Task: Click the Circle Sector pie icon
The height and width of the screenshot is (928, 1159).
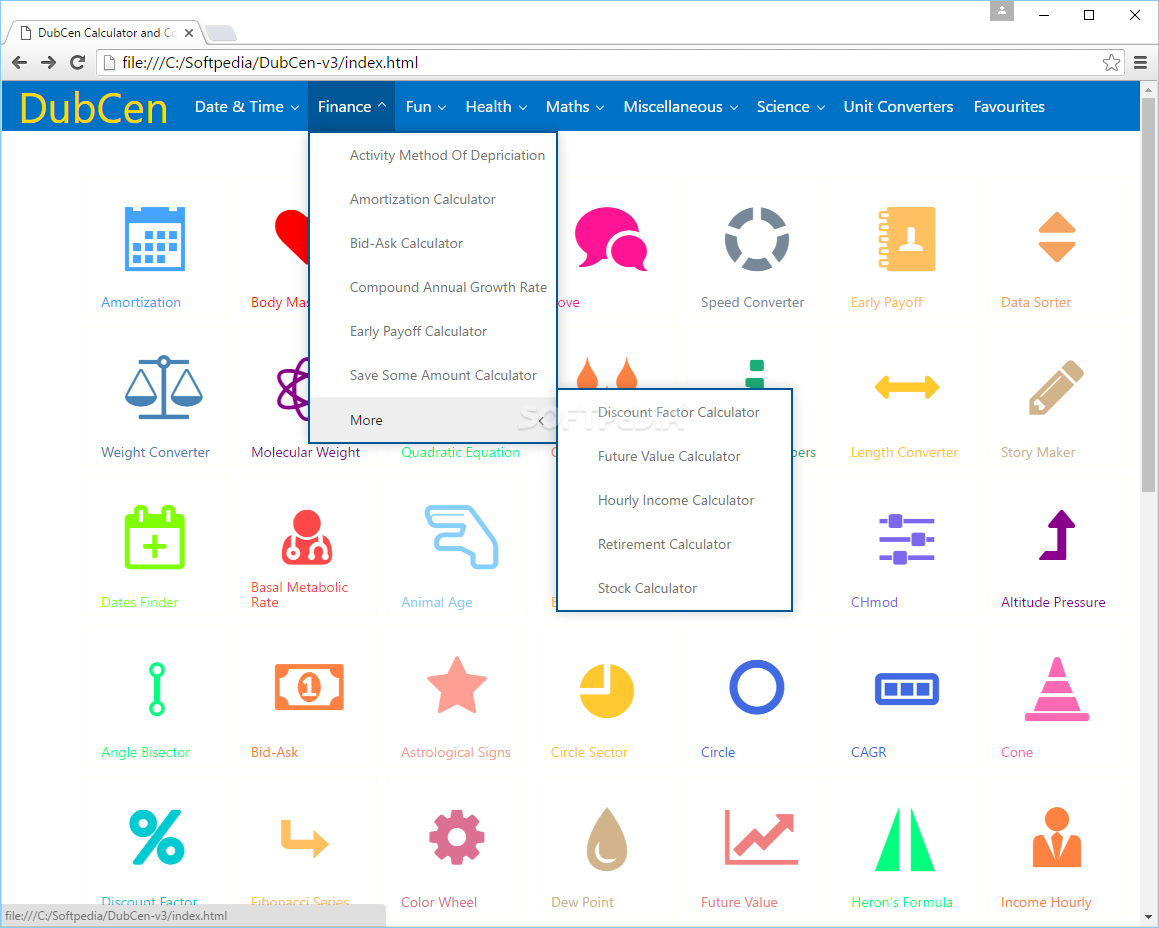Action: click(607, 691)
